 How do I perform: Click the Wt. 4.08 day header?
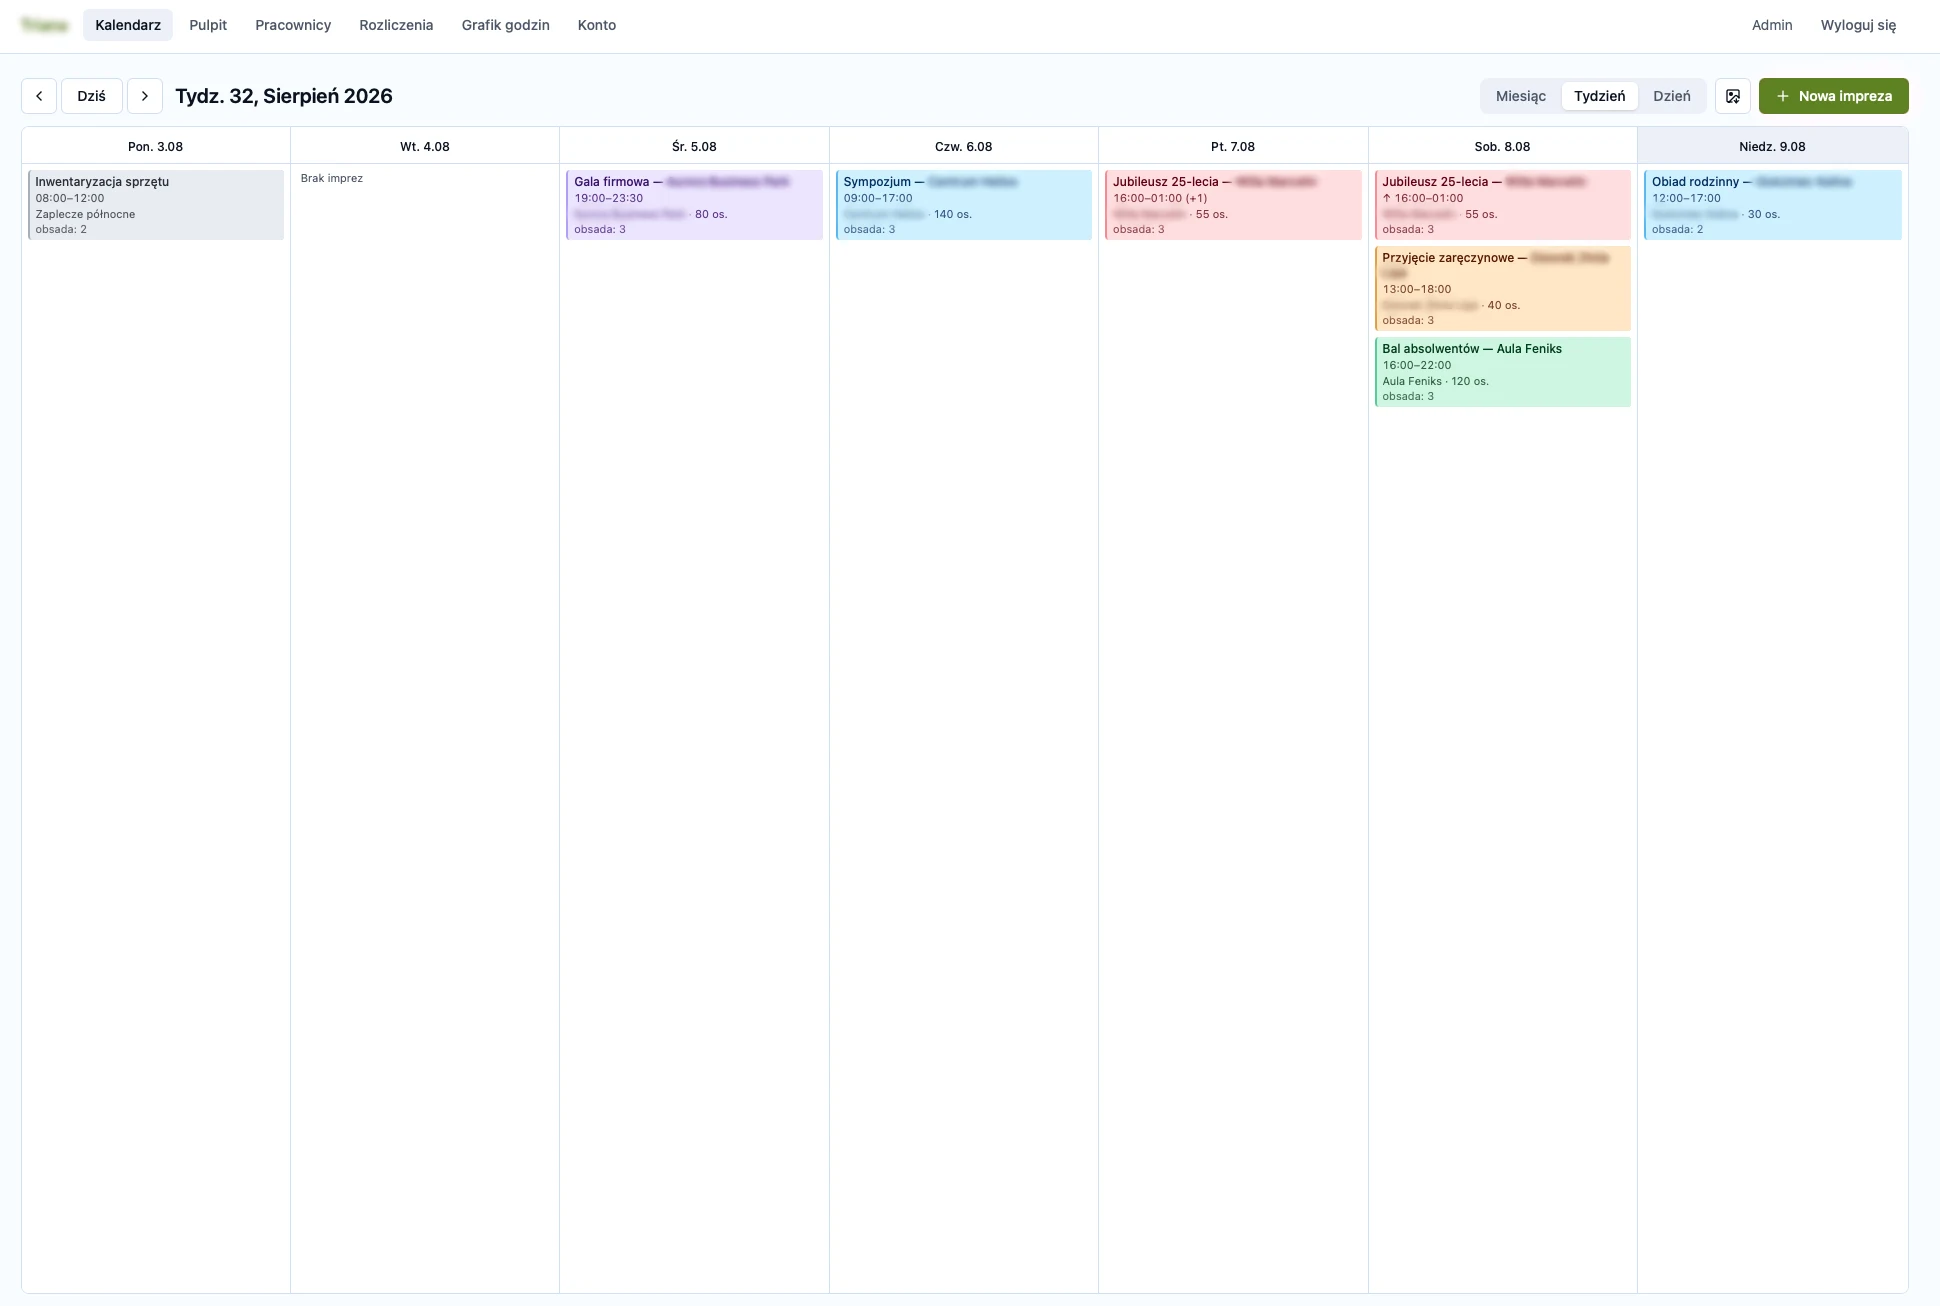(x=425, y=146)
